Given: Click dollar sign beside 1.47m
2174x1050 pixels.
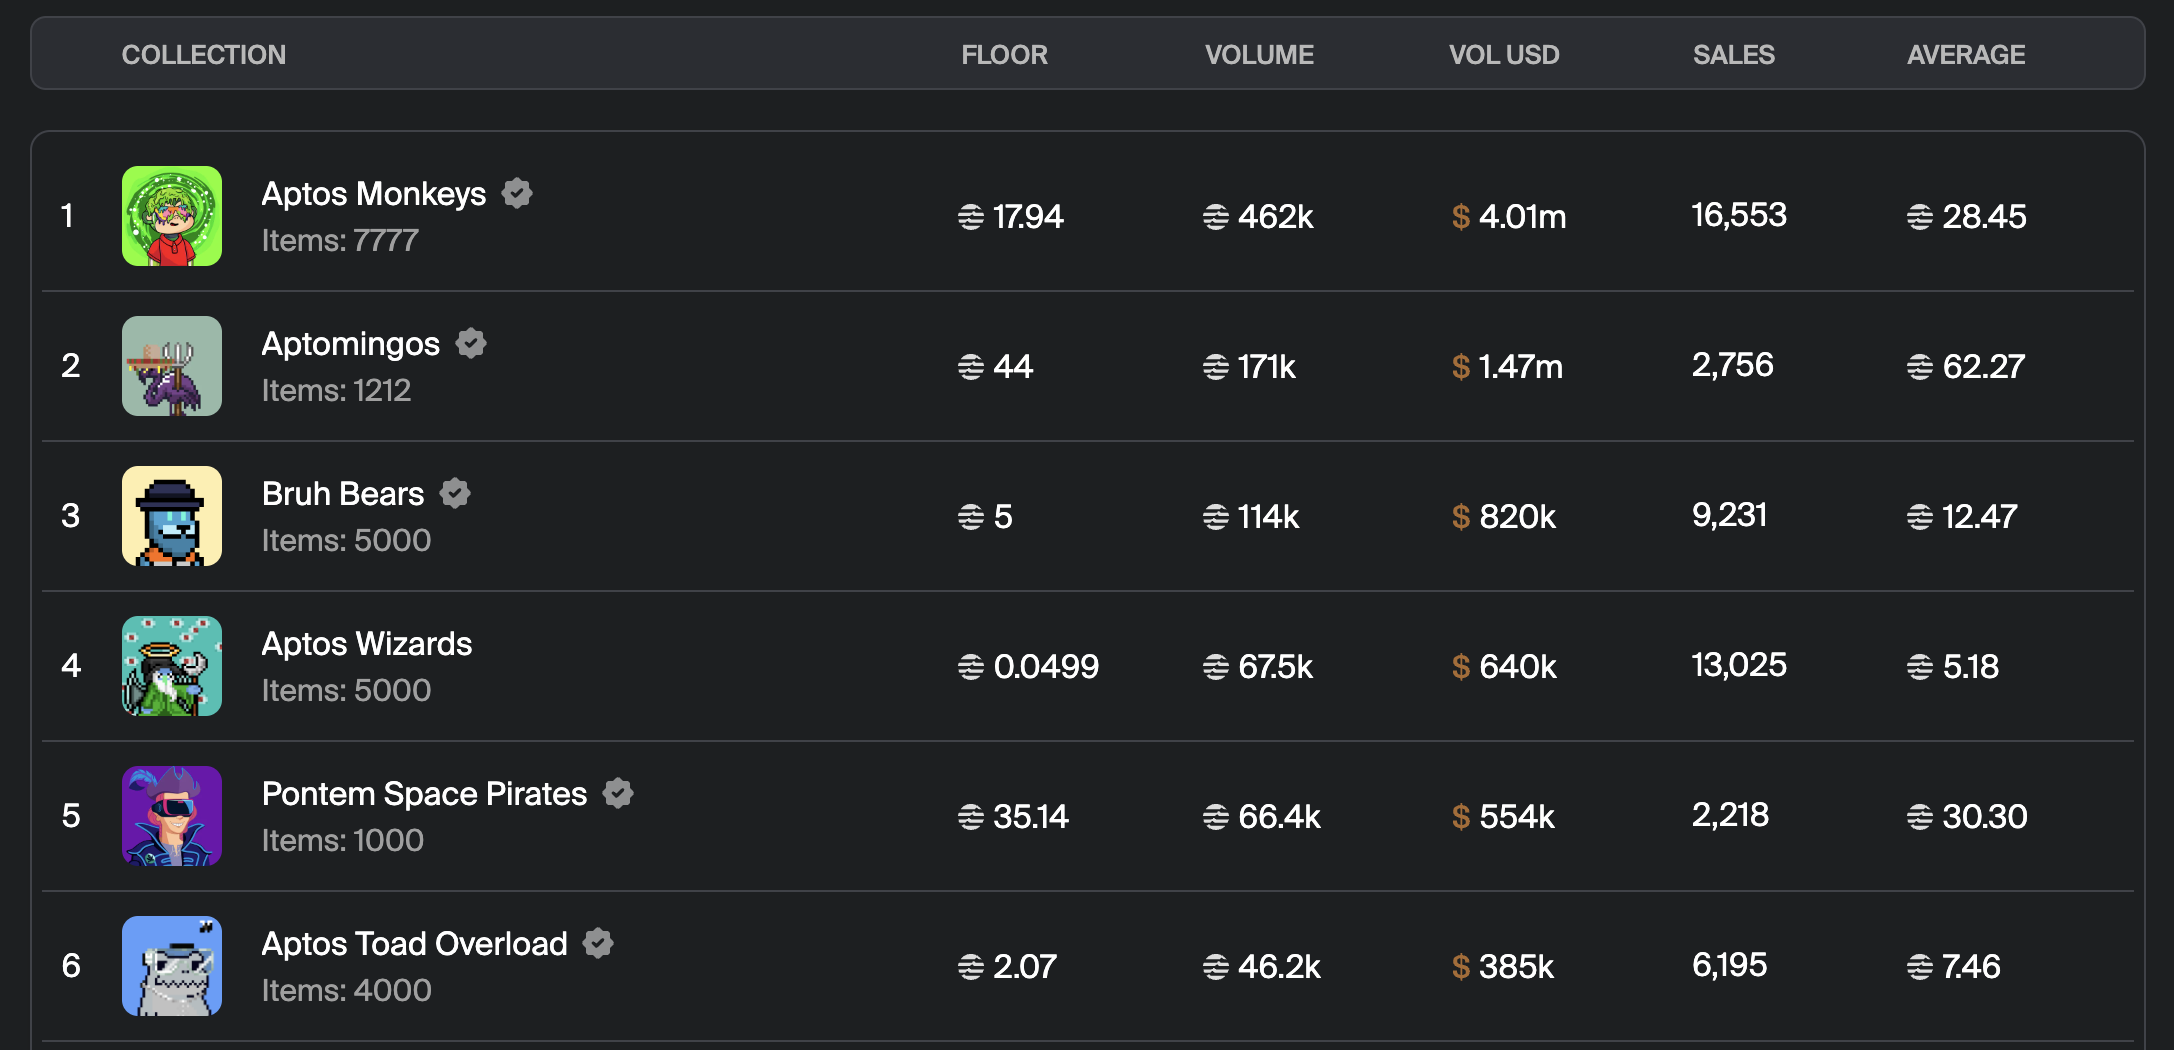Looking at the screenshot, I should click(1461, 367).
